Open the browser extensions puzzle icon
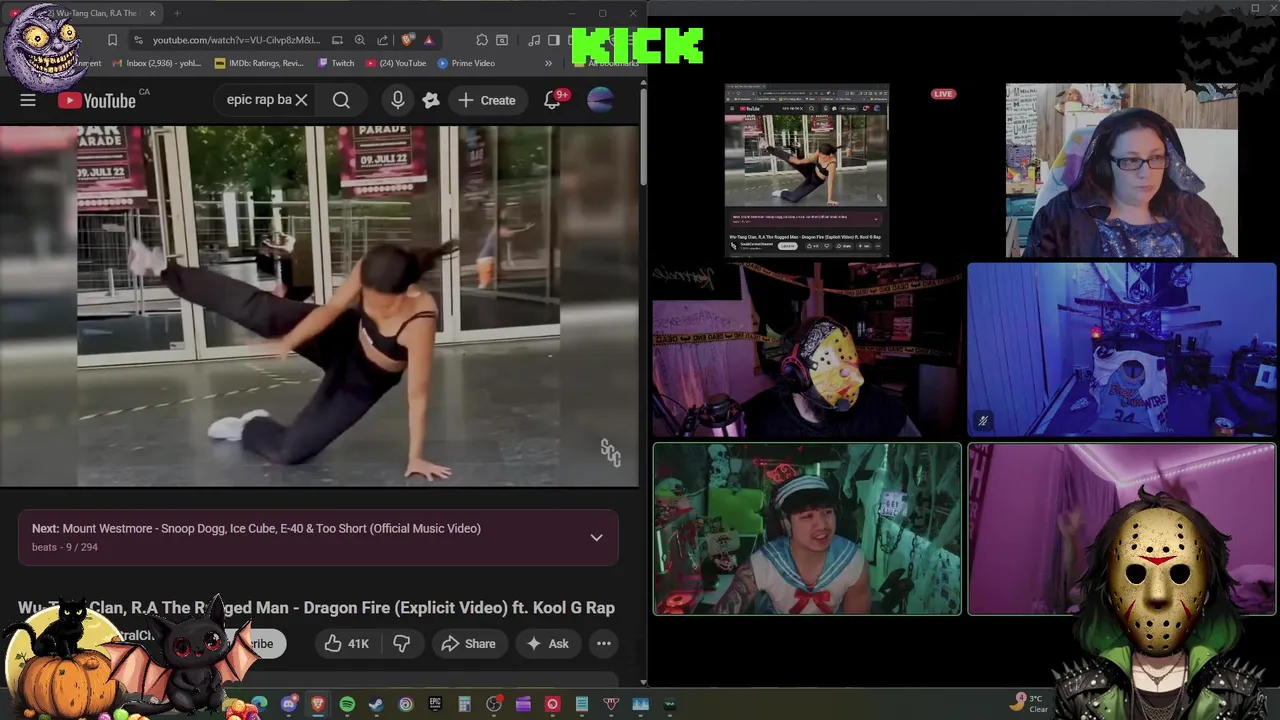This screenshot has width=1280, height=720. click(482, 40)
